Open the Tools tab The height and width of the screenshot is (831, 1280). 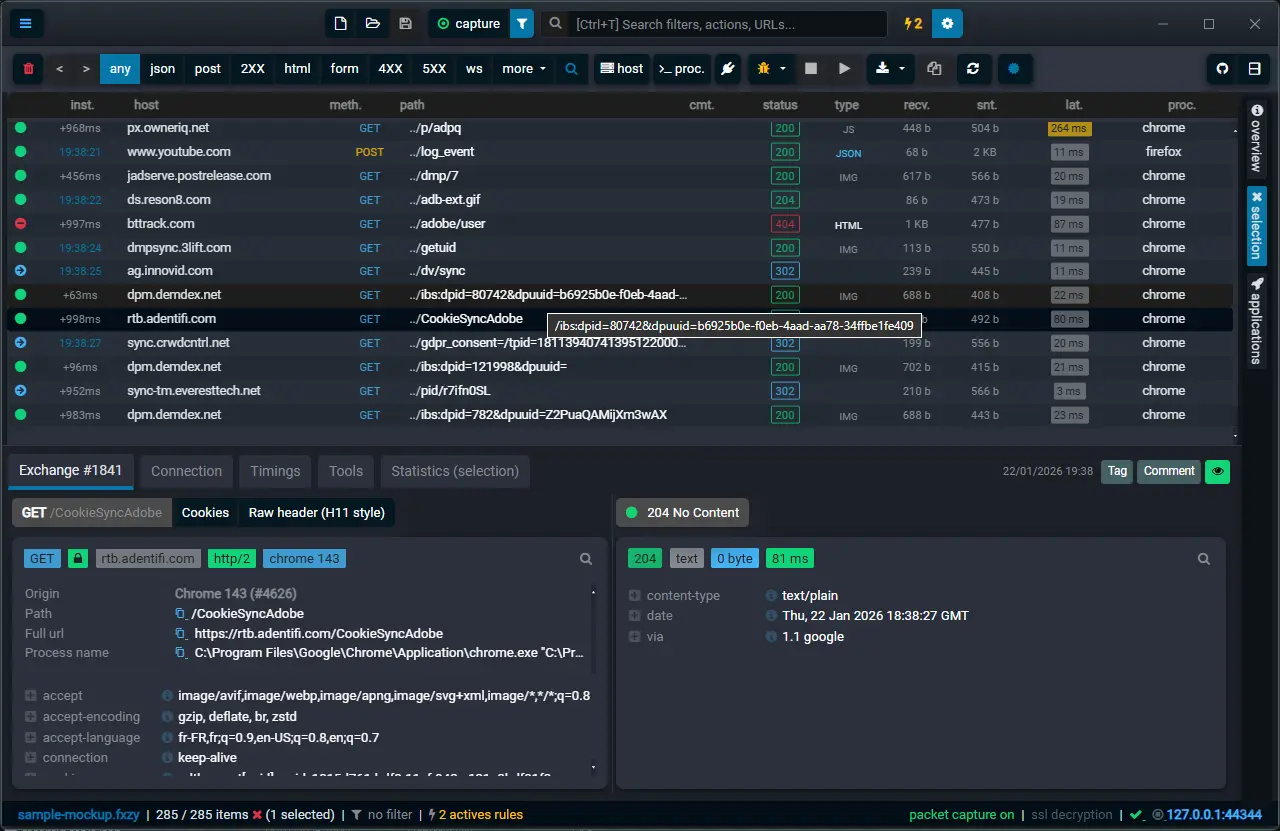tap(346, 471)
